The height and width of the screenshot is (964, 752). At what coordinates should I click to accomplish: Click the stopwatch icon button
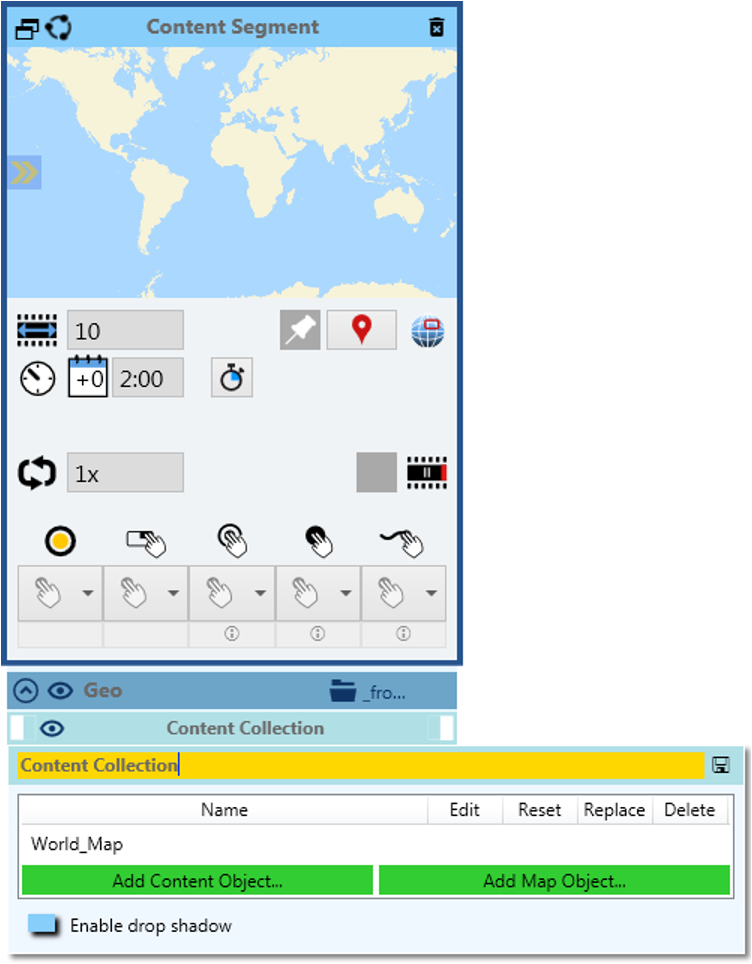[x=232, y=379]
